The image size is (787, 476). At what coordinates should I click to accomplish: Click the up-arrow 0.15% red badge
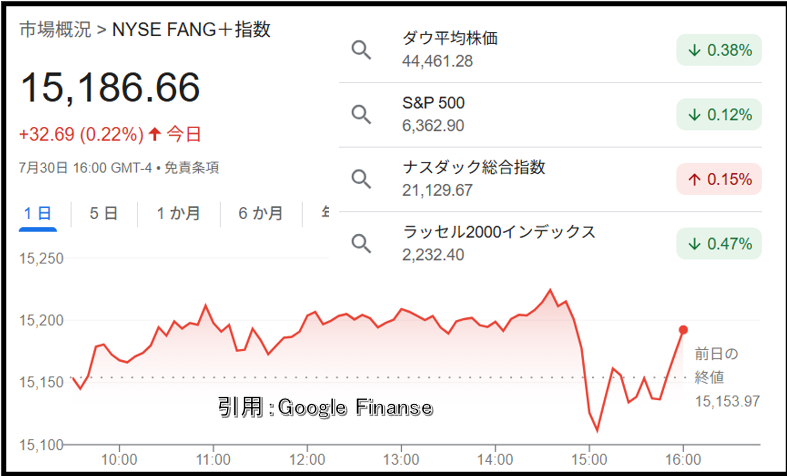[x=719, y=179]
